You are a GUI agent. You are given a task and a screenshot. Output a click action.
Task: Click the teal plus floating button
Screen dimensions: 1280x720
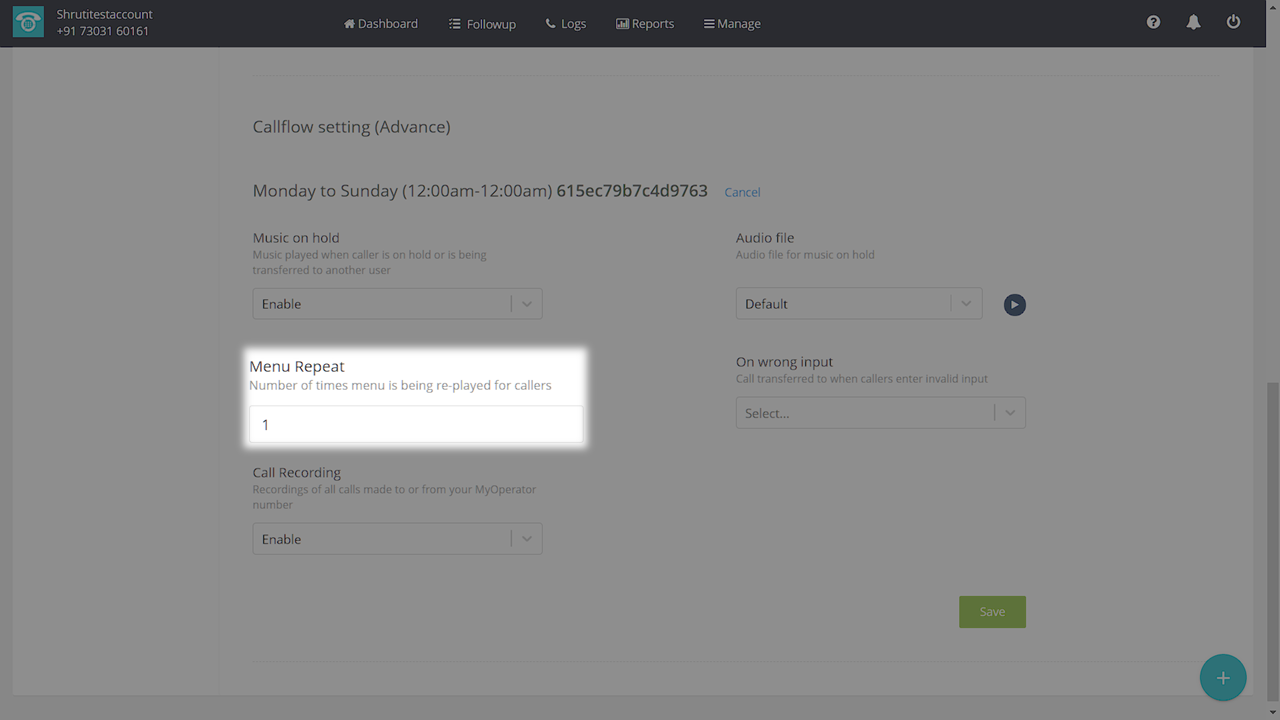(x=1222, y=678)
